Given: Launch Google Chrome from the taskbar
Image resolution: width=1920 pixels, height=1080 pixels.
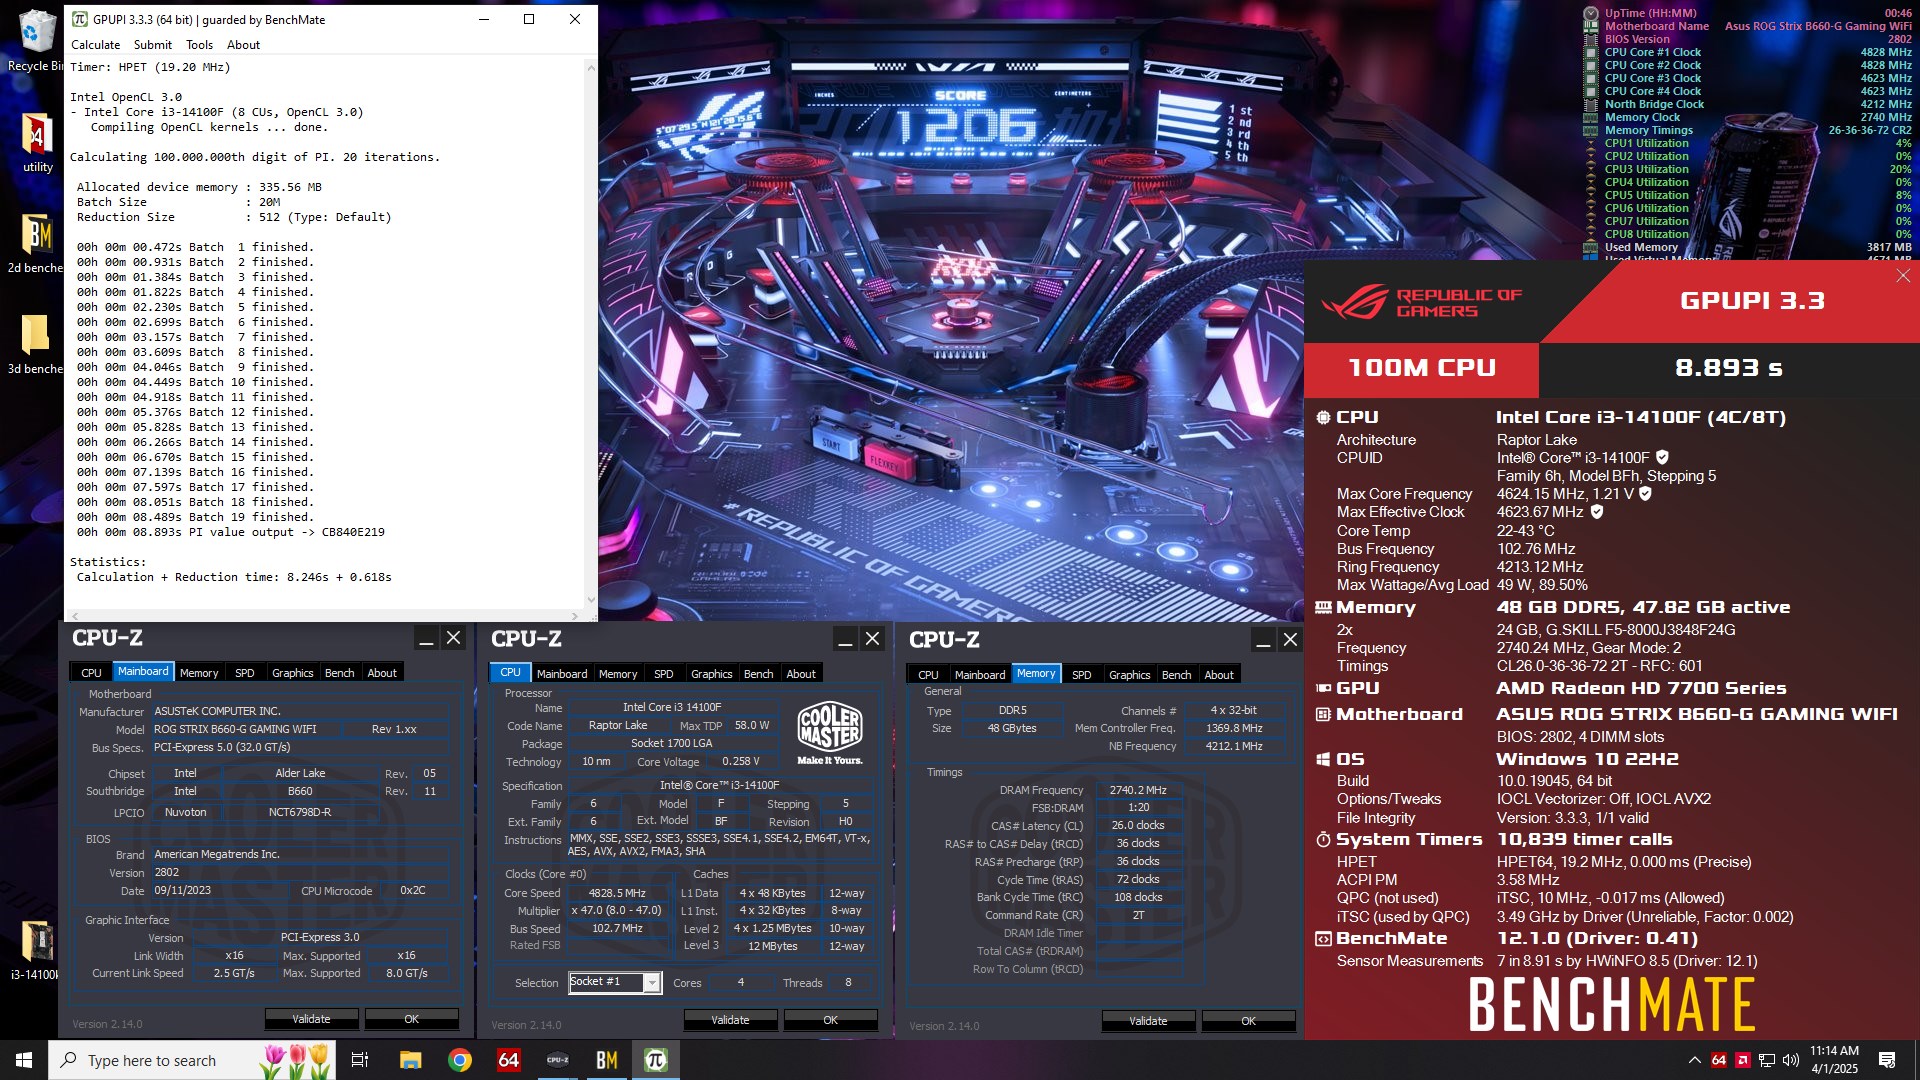Looking at the screenshot, I should (x=460, y=1060).
